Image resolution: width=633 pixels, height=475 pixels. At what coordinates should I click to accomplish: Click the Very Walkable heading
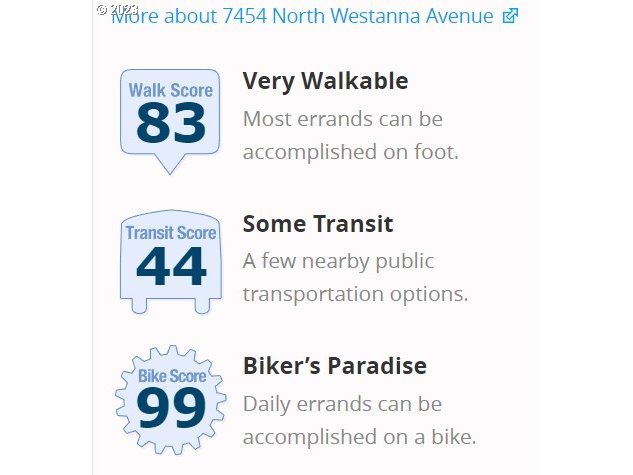click(325, 81)
